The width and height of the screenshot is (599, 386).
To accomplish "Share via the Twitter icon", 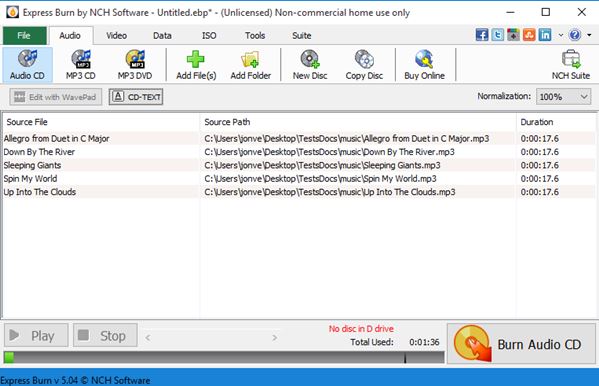I will pyautogui.click(x=497, y=35).
